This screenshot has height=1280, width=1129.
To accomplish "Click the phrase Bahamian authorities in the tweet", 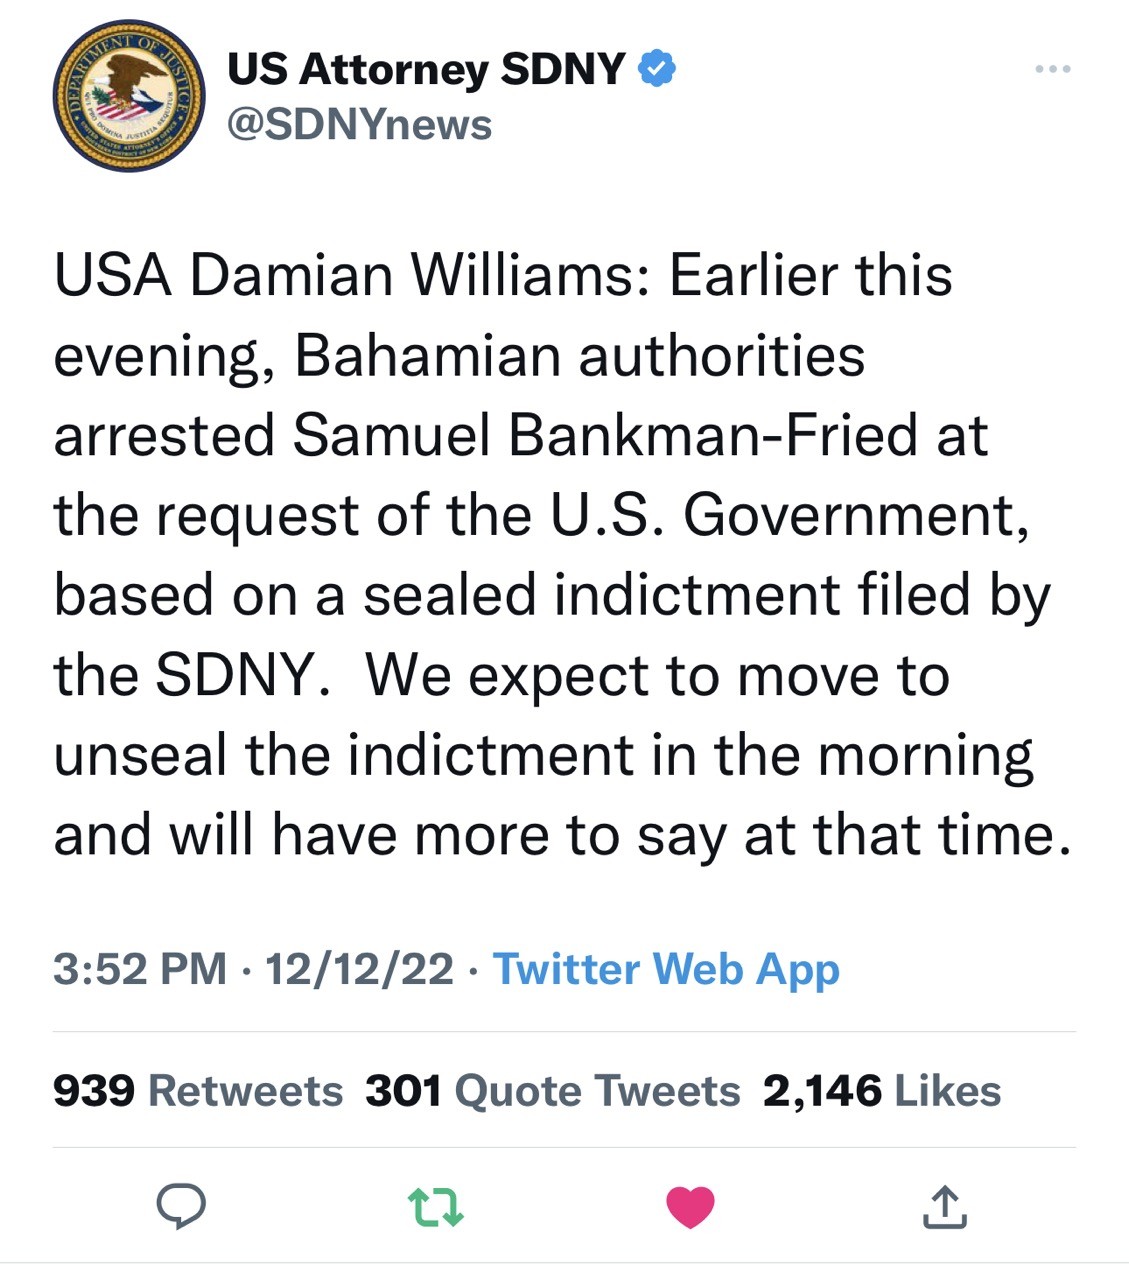I will 579,356.
